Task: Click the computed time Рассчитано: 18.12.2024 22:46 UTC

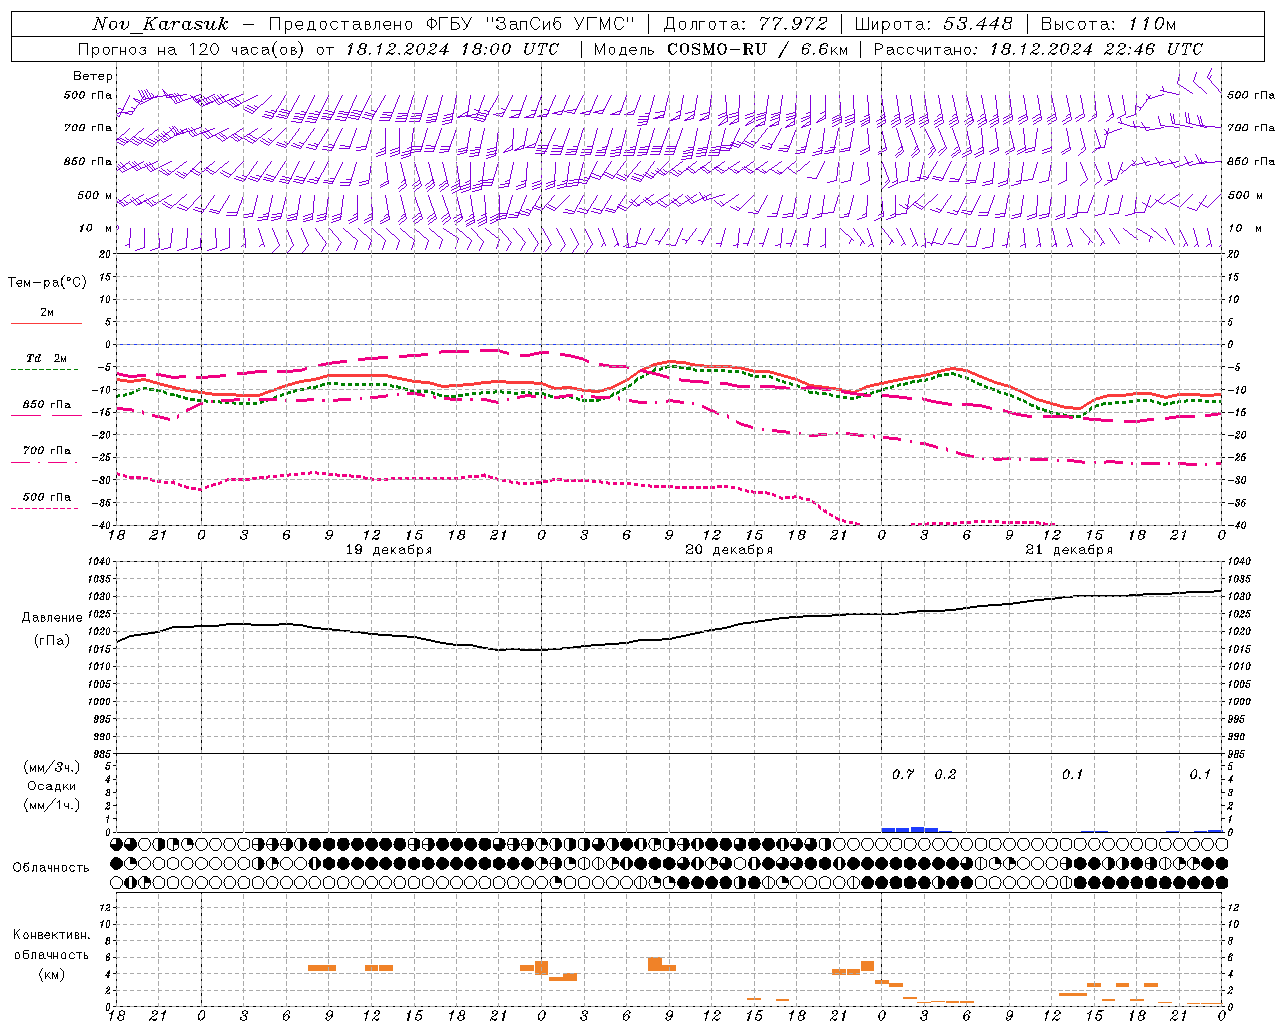Action: pyautogui.click(x=1038, y=49)
